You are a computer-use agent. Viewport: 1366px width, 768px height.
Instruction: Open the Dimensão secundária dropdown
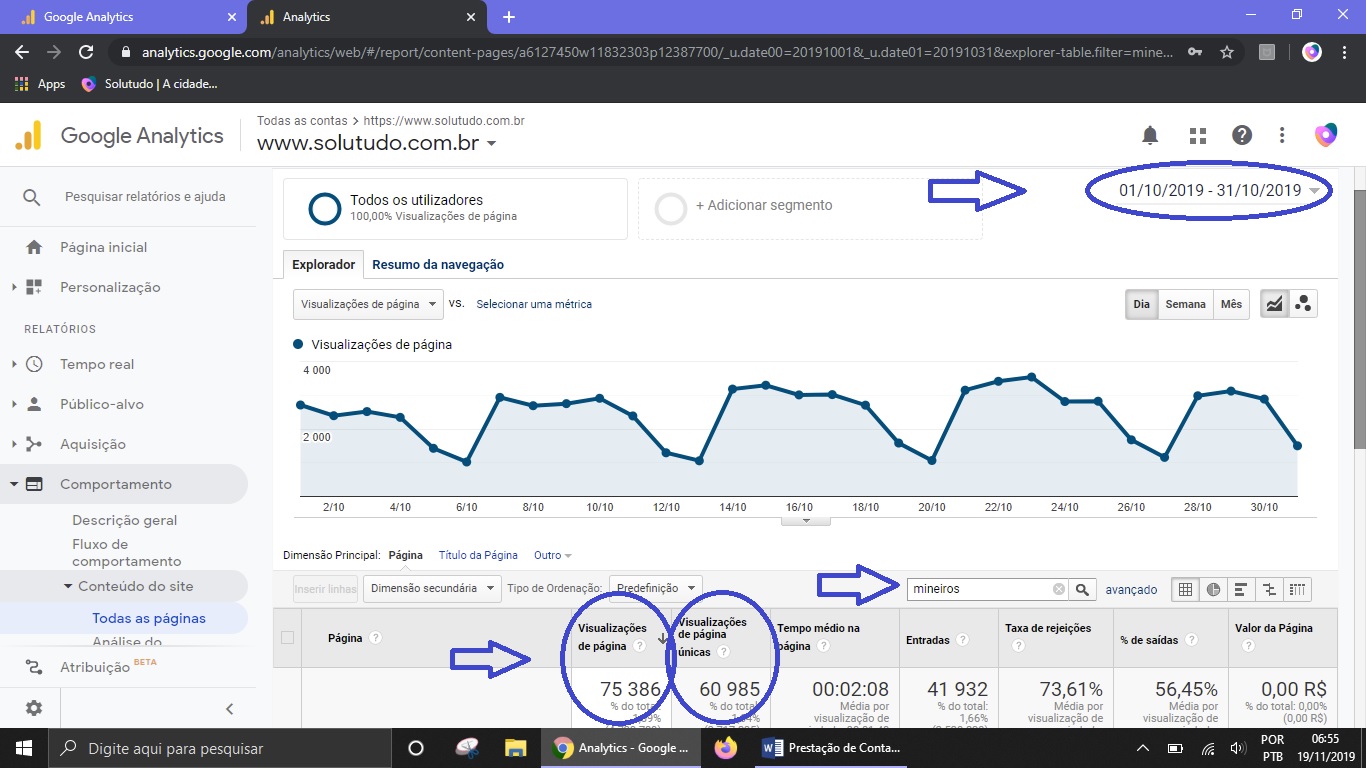(x=431, y=589)
